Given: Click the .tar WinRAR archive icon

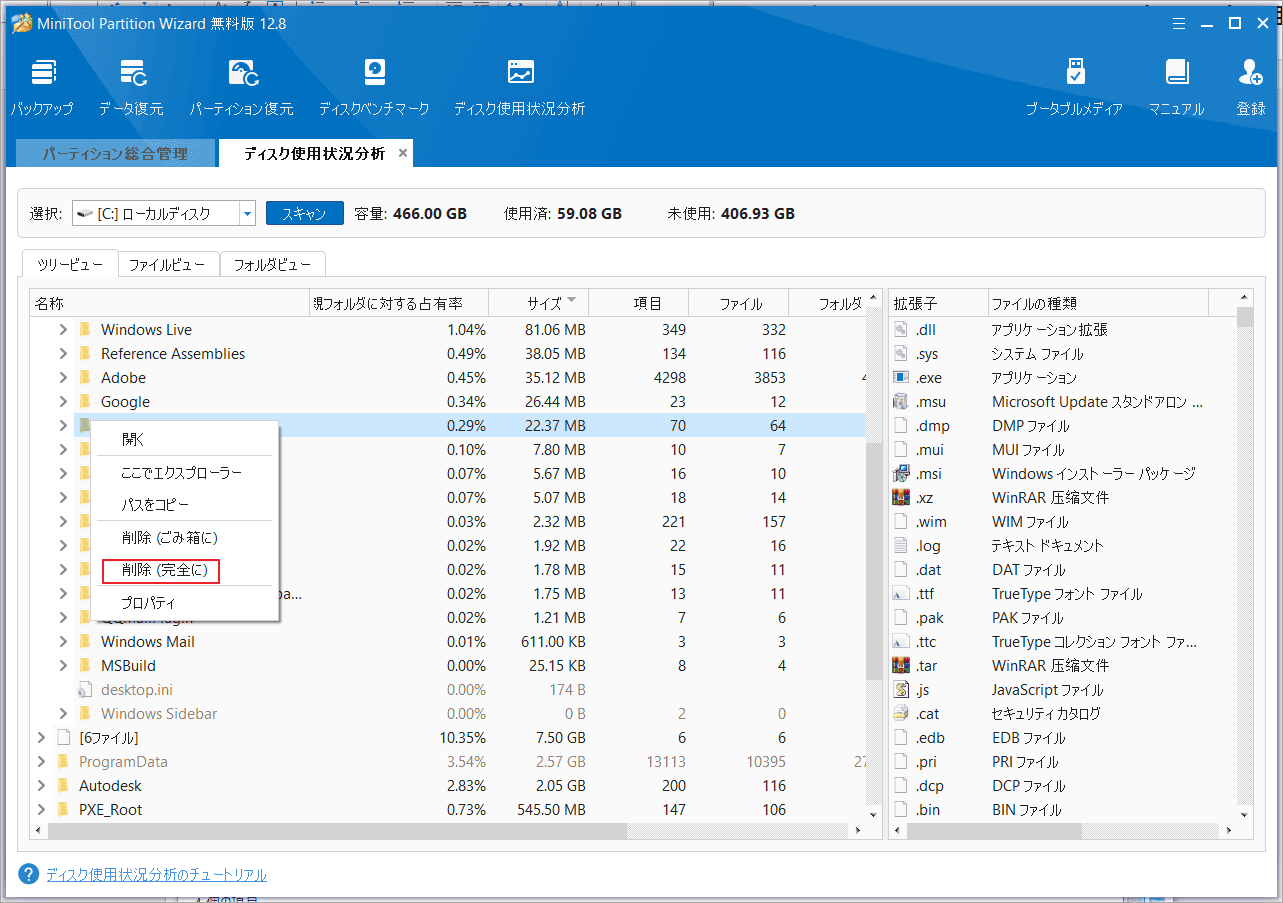Looking at the screenshot, I should pos(901,666).
